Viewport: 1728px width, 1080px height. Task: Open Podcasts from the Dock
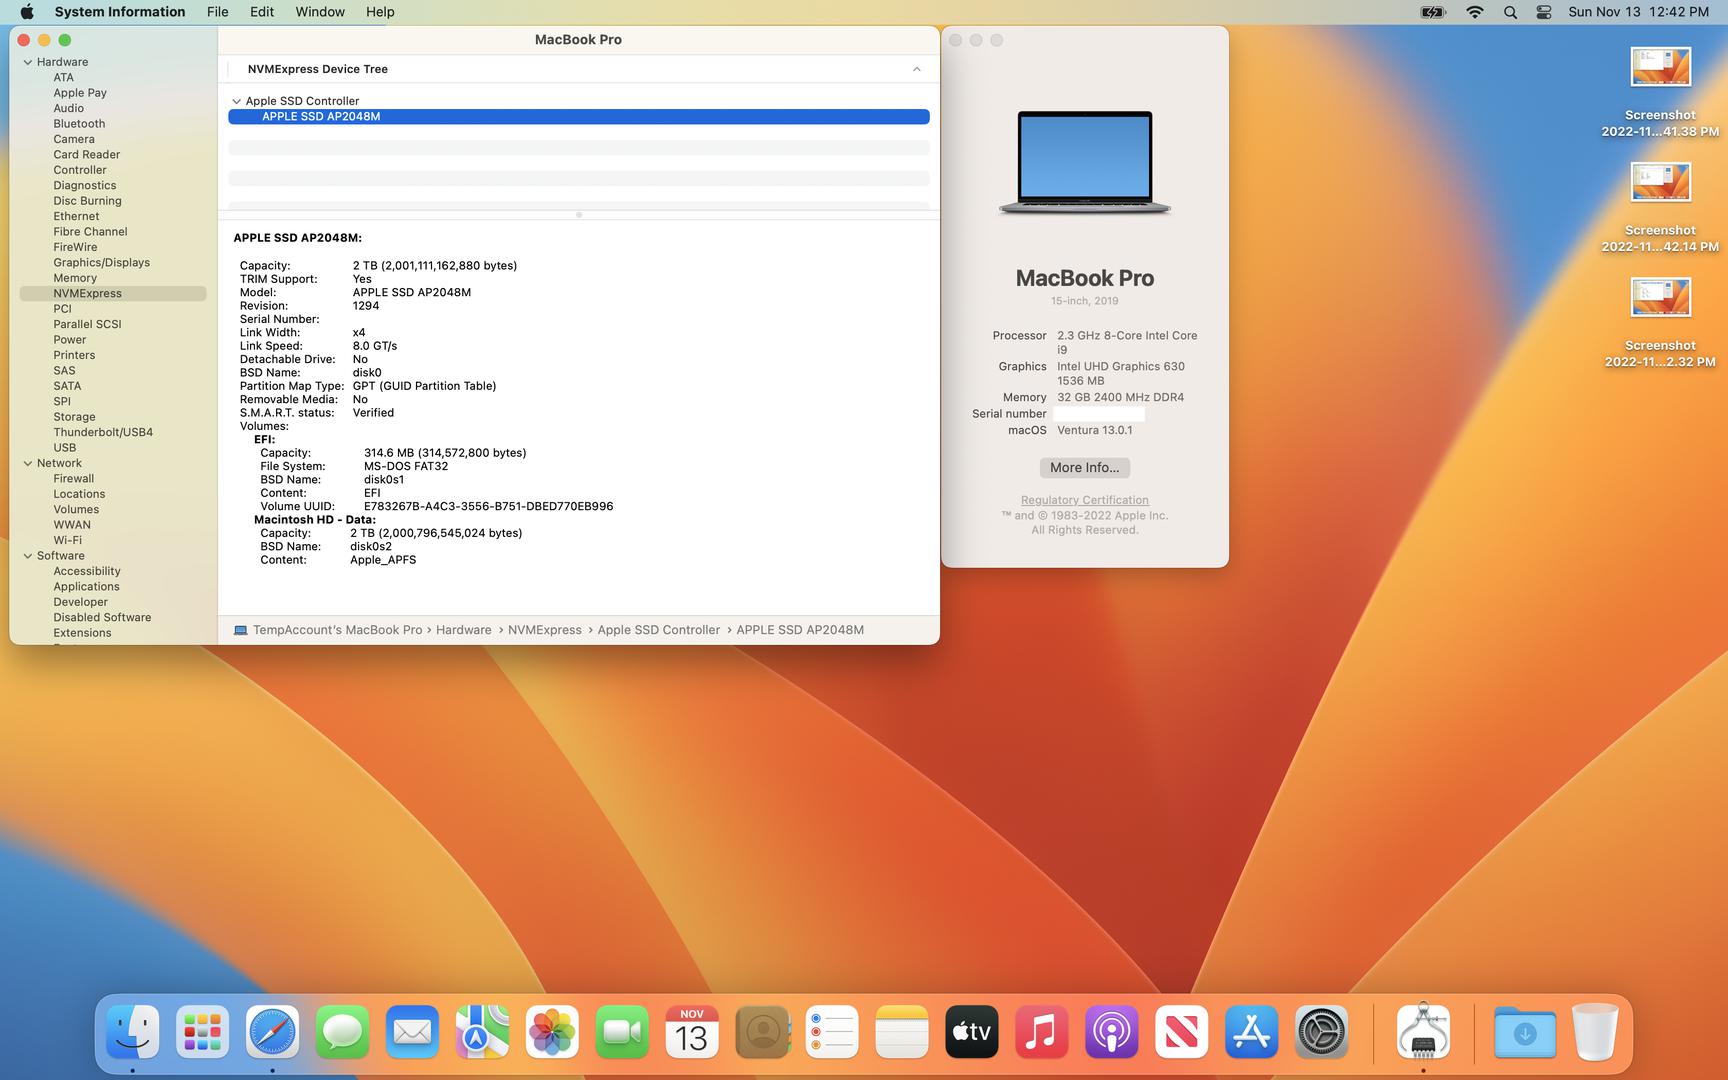pos(1111,1033)
